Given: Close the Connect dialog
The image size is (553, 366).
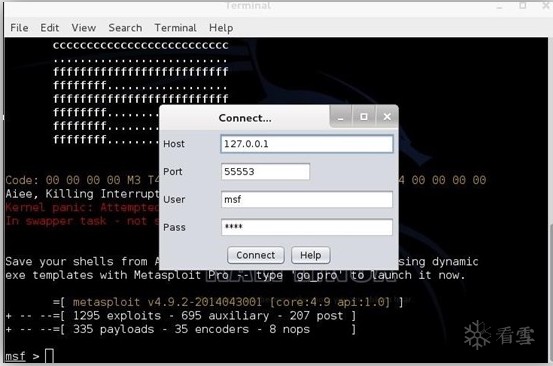Looking at the screenshot, I should pyautogui.click(x=387, y=117).
